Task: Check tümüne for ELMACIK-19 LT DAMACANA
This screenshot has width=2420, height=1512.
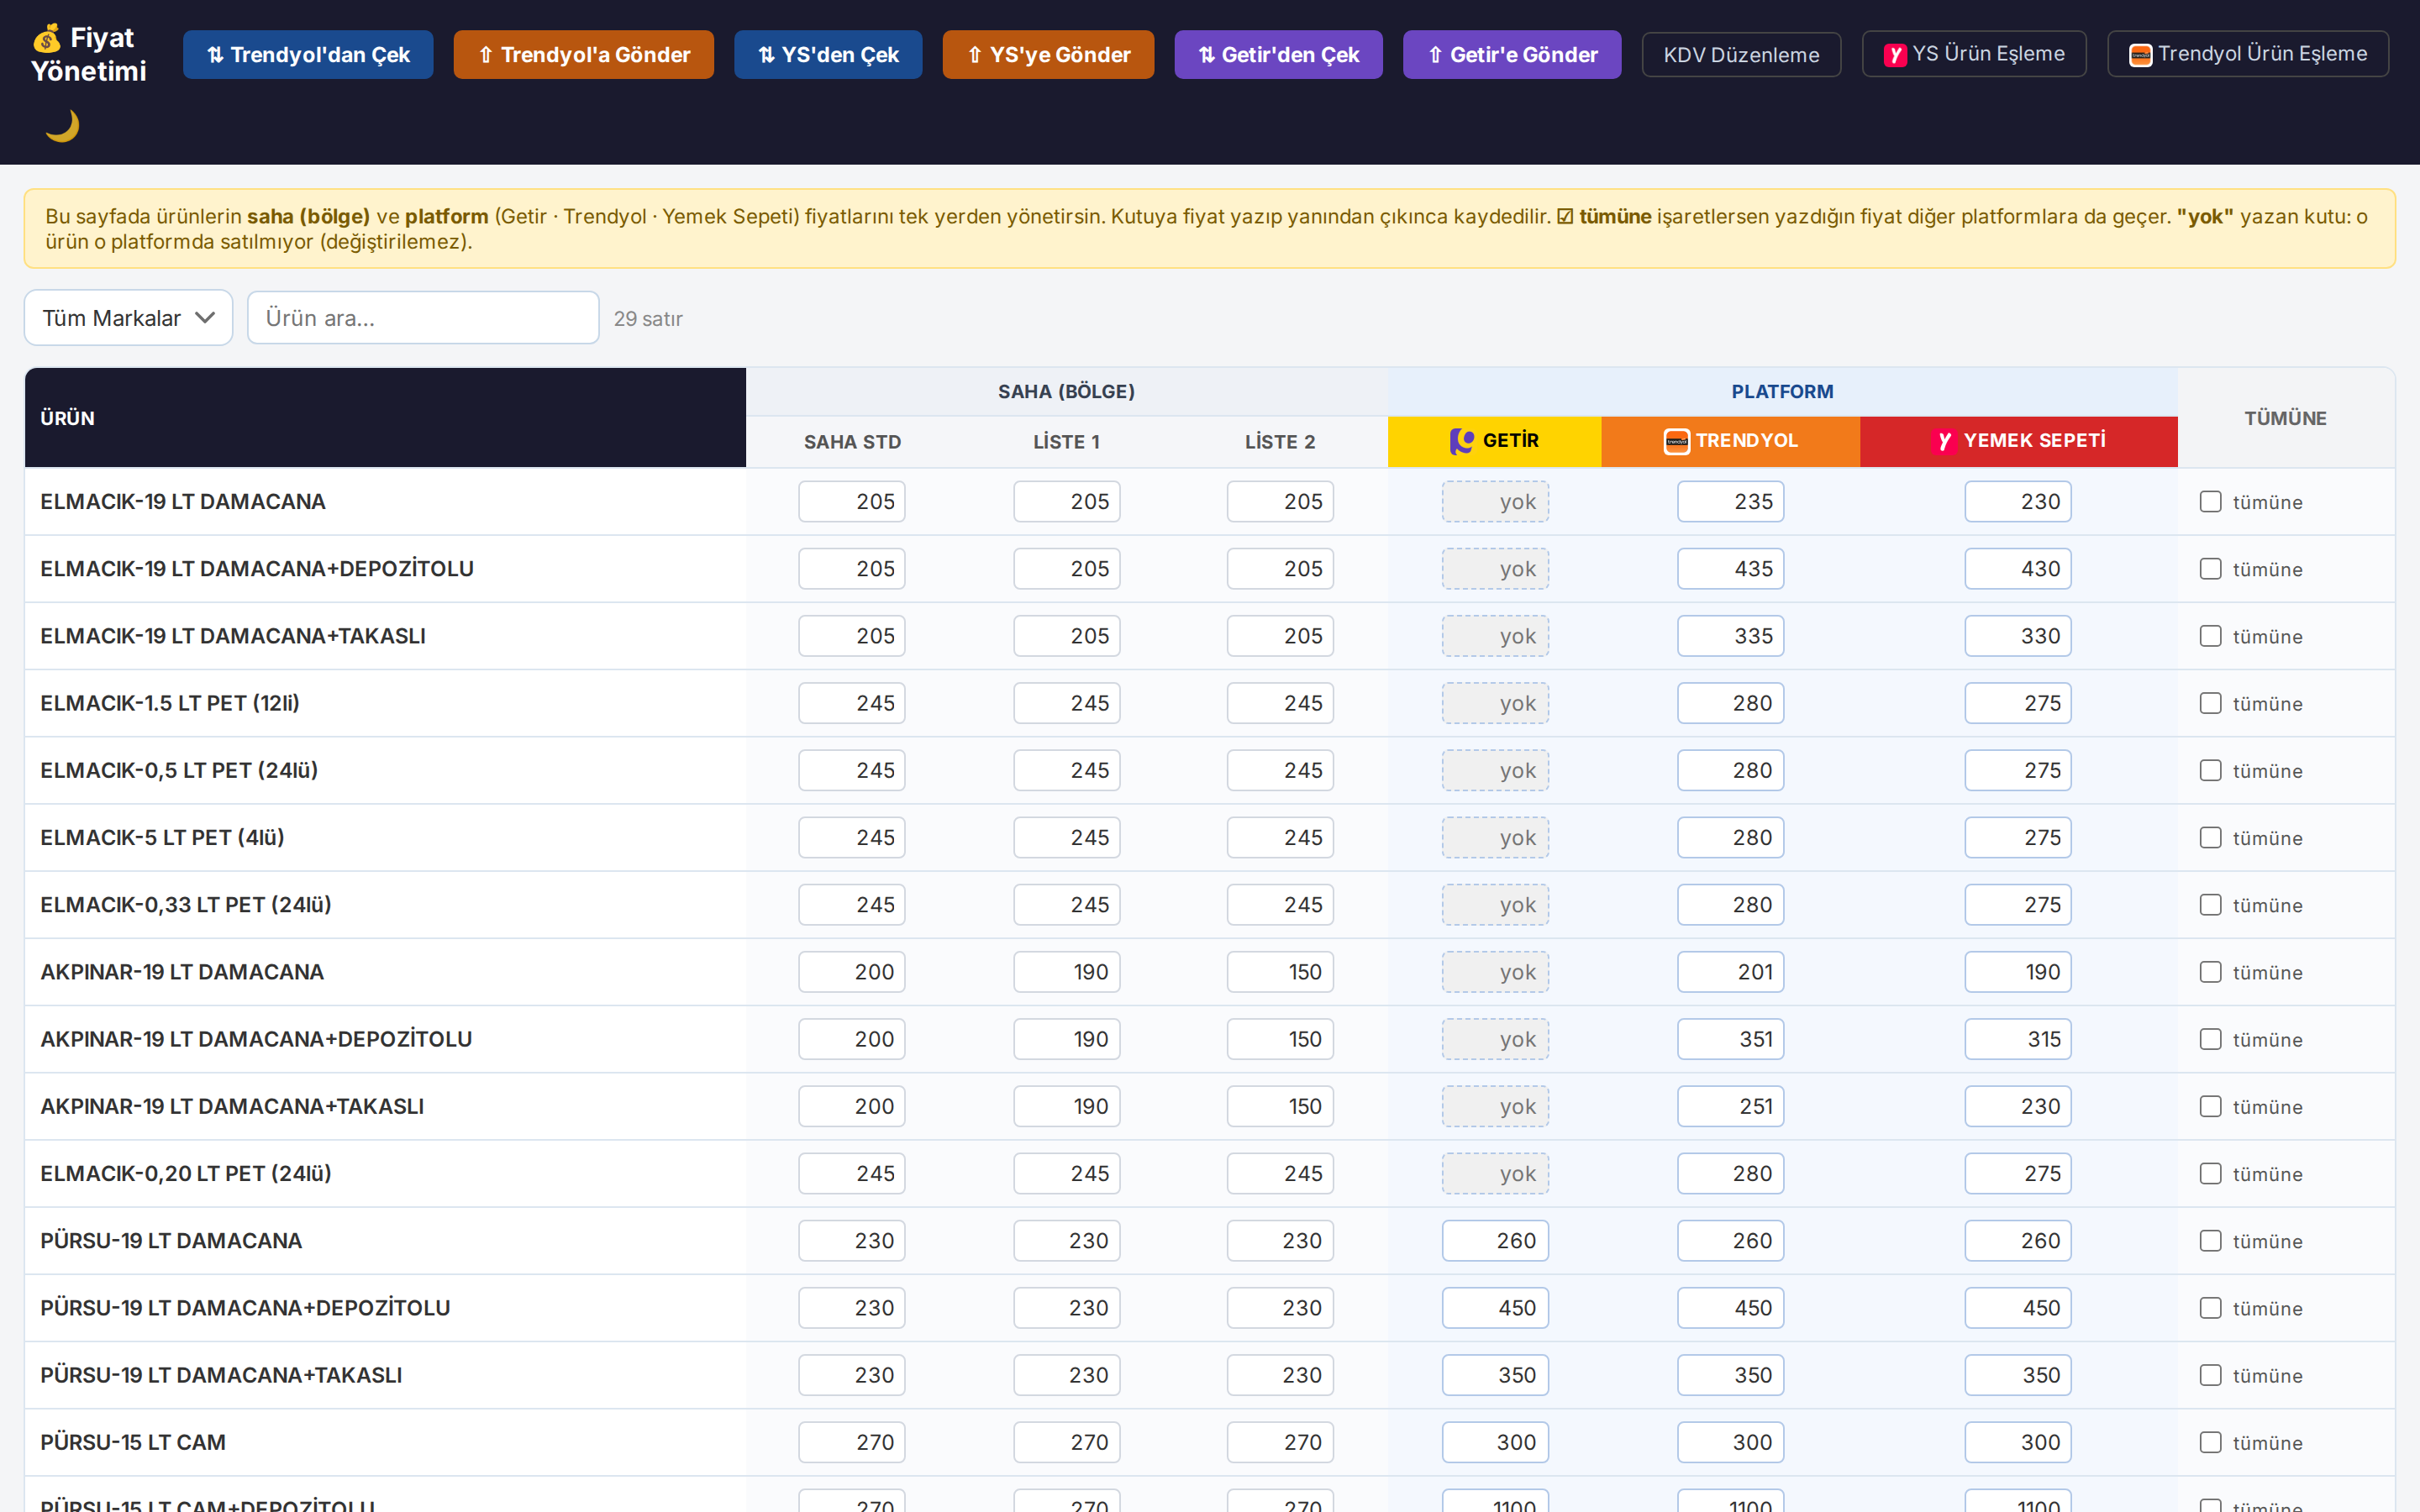Action: point(2210,502)
